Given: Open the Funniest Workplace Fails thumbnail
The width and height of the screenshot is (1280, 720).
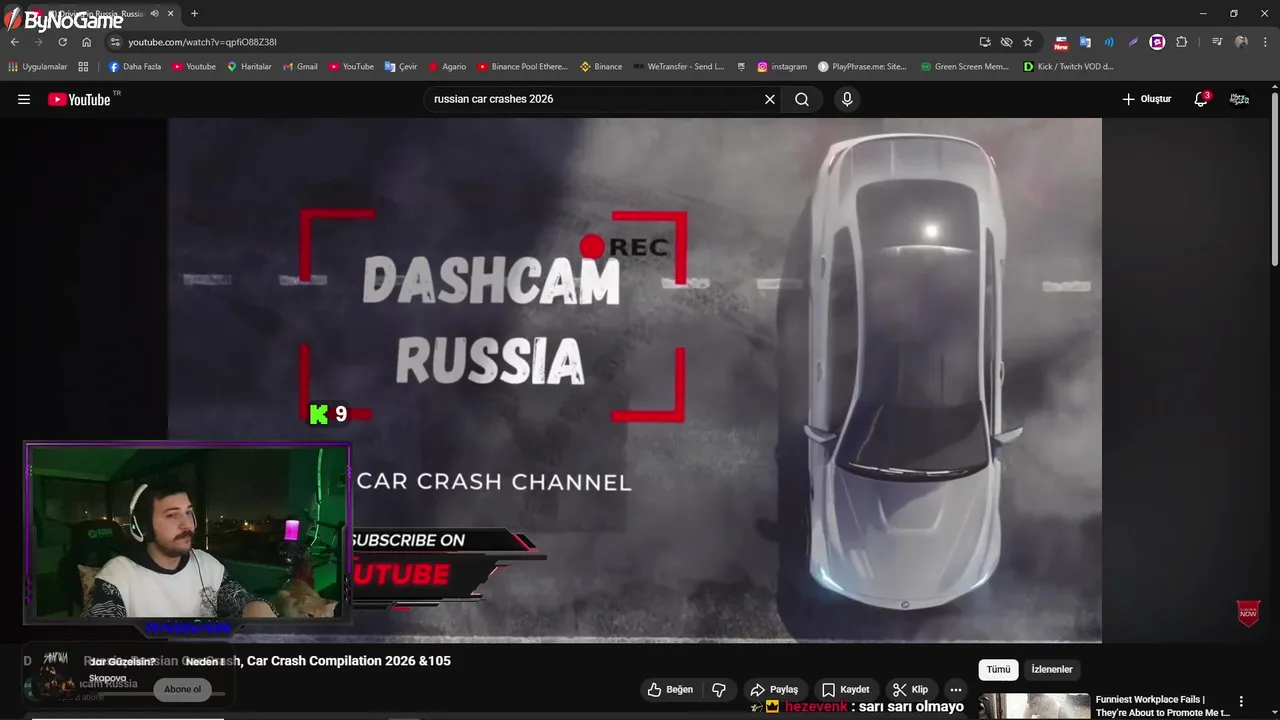Looking at the screenshot, I should (1035, 706).
